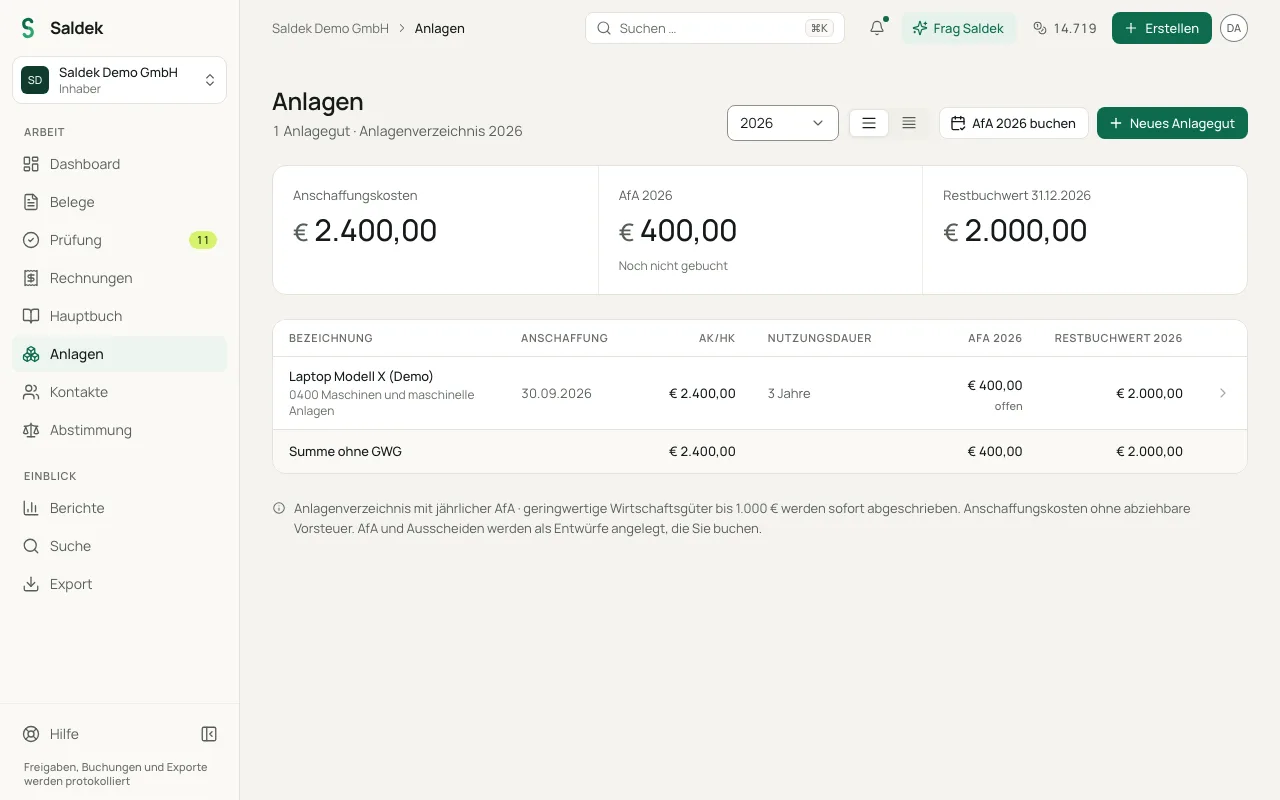Viewport: 1280px width, 800px height.
Task: Switch to comfortable list density view
Action: coord(869,123)
